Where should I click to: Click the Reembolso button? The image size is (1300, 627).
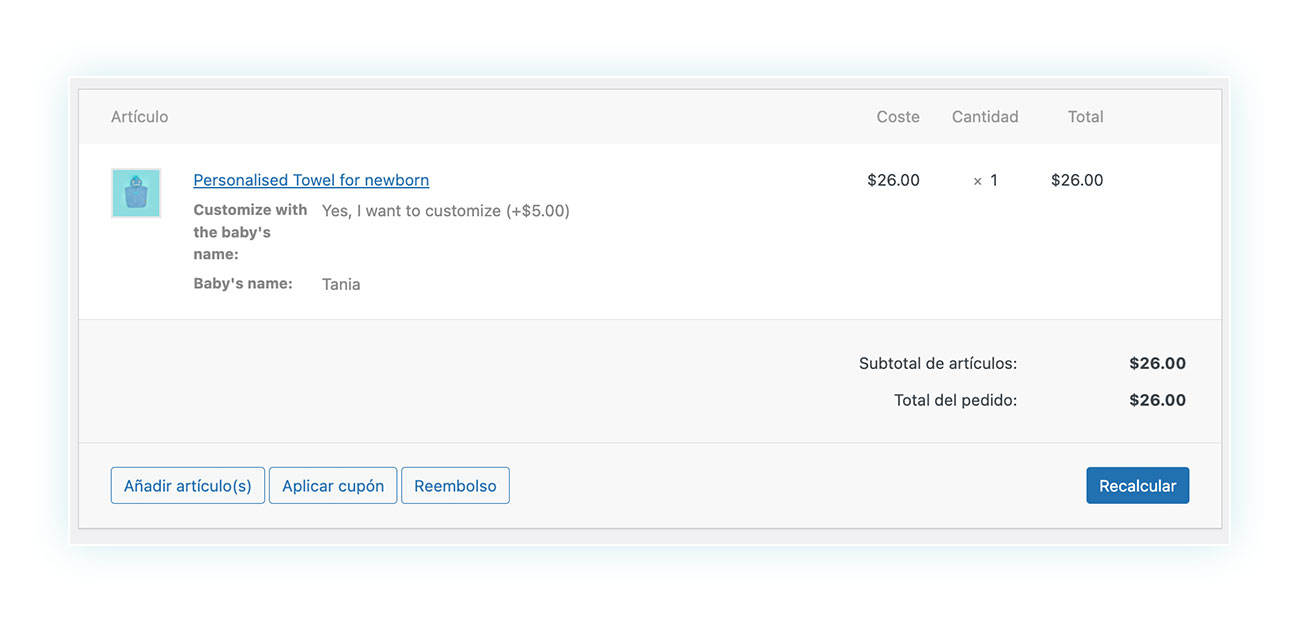click(455, 486)
